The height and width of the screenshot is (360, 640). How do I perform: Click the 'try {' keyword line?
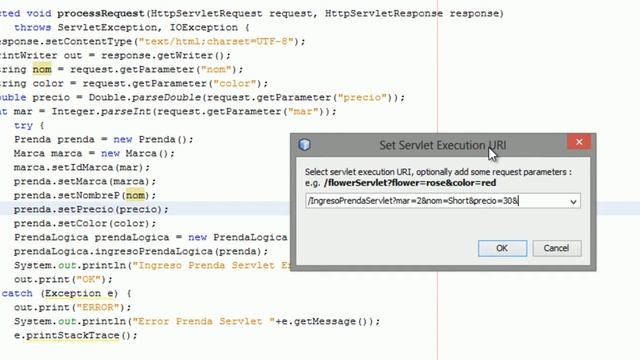[x=29, y=125]
